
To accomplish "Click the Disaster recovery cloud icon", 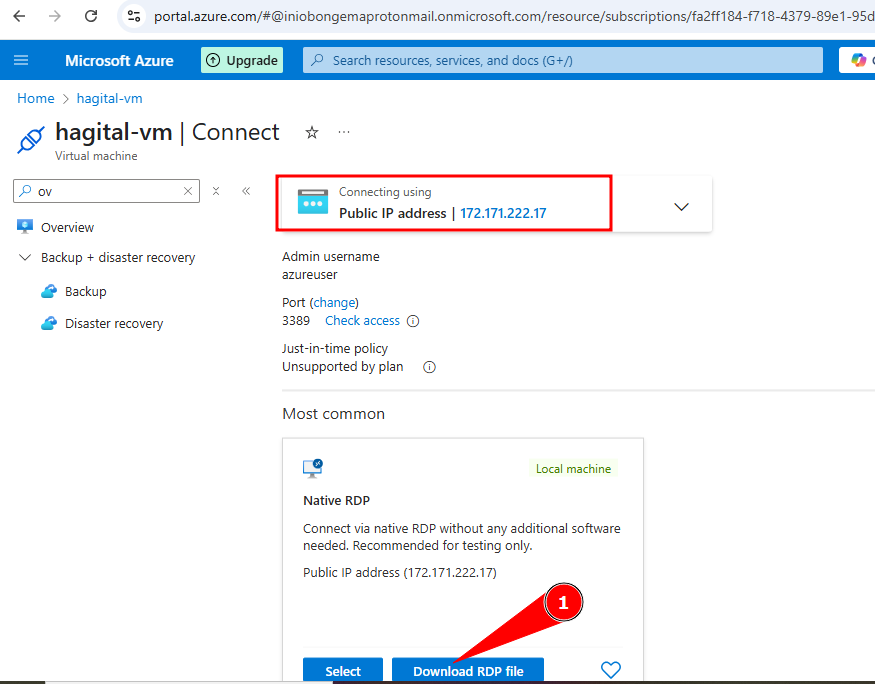I will pos(49,324).
